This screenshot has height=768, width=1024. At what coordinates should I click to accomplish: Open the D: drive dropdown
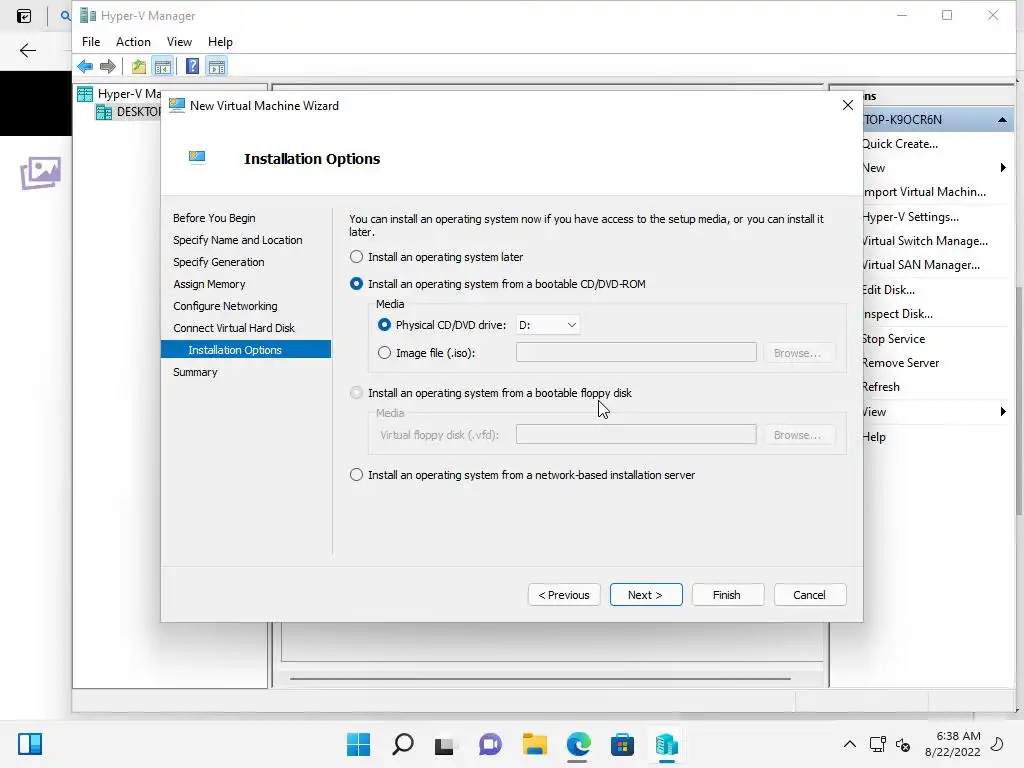[547, 325]
